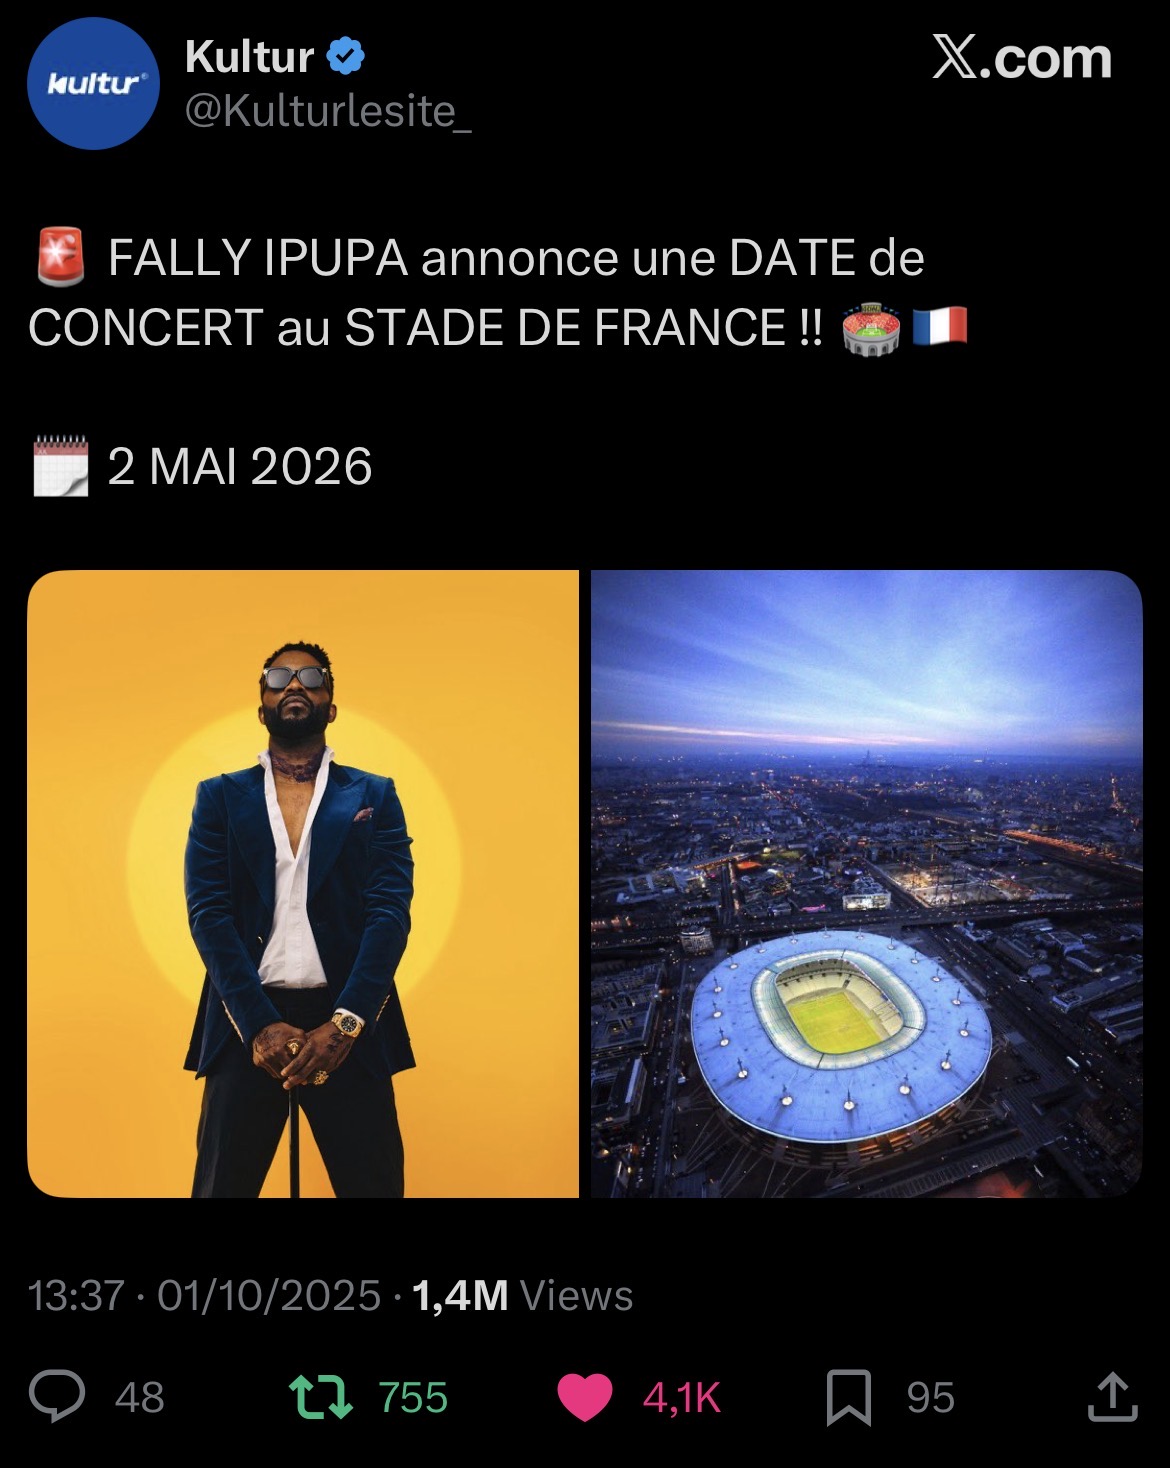Open the Fally Ipupa portrait photo
Viewport: 1170px width, 1468px height.
pos(303,883)
